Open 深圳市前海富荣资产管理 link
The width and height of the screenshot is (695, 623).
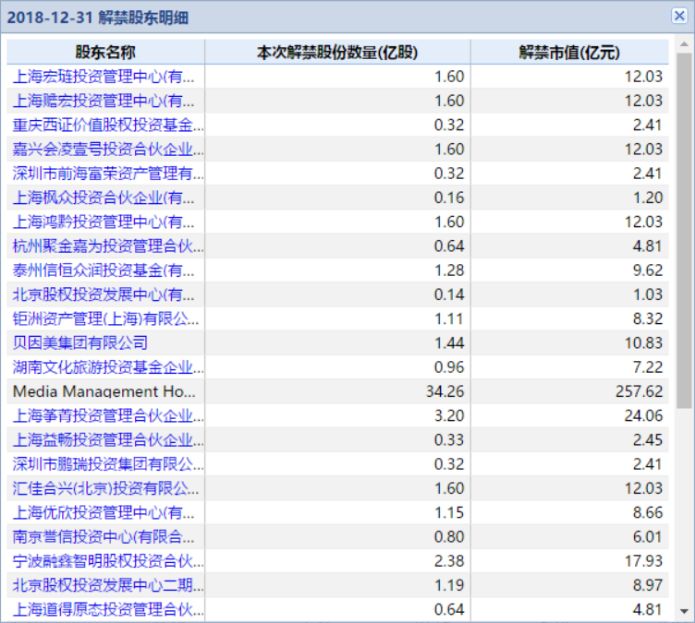108,173
